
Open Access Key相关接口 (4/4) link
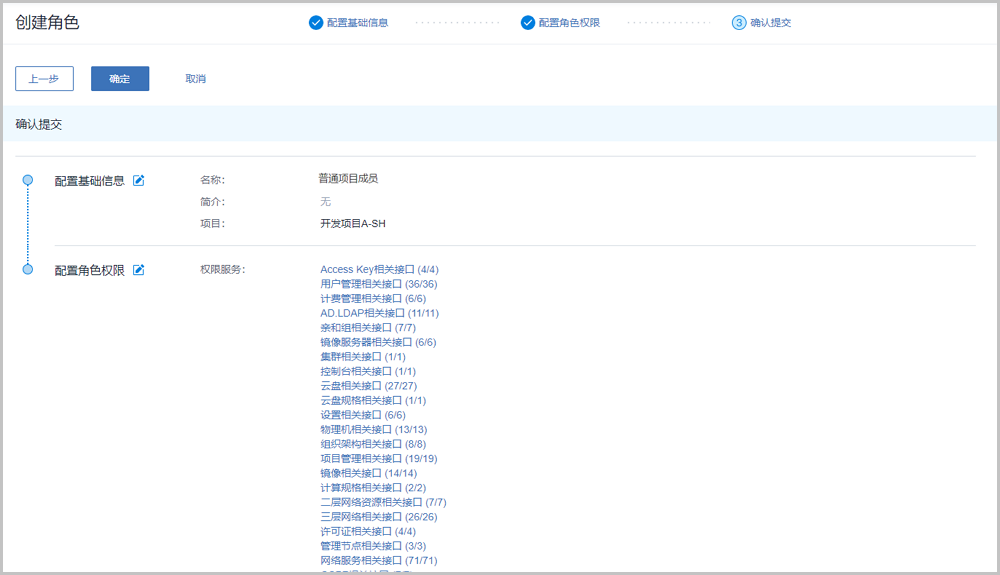tap(379, 269)
